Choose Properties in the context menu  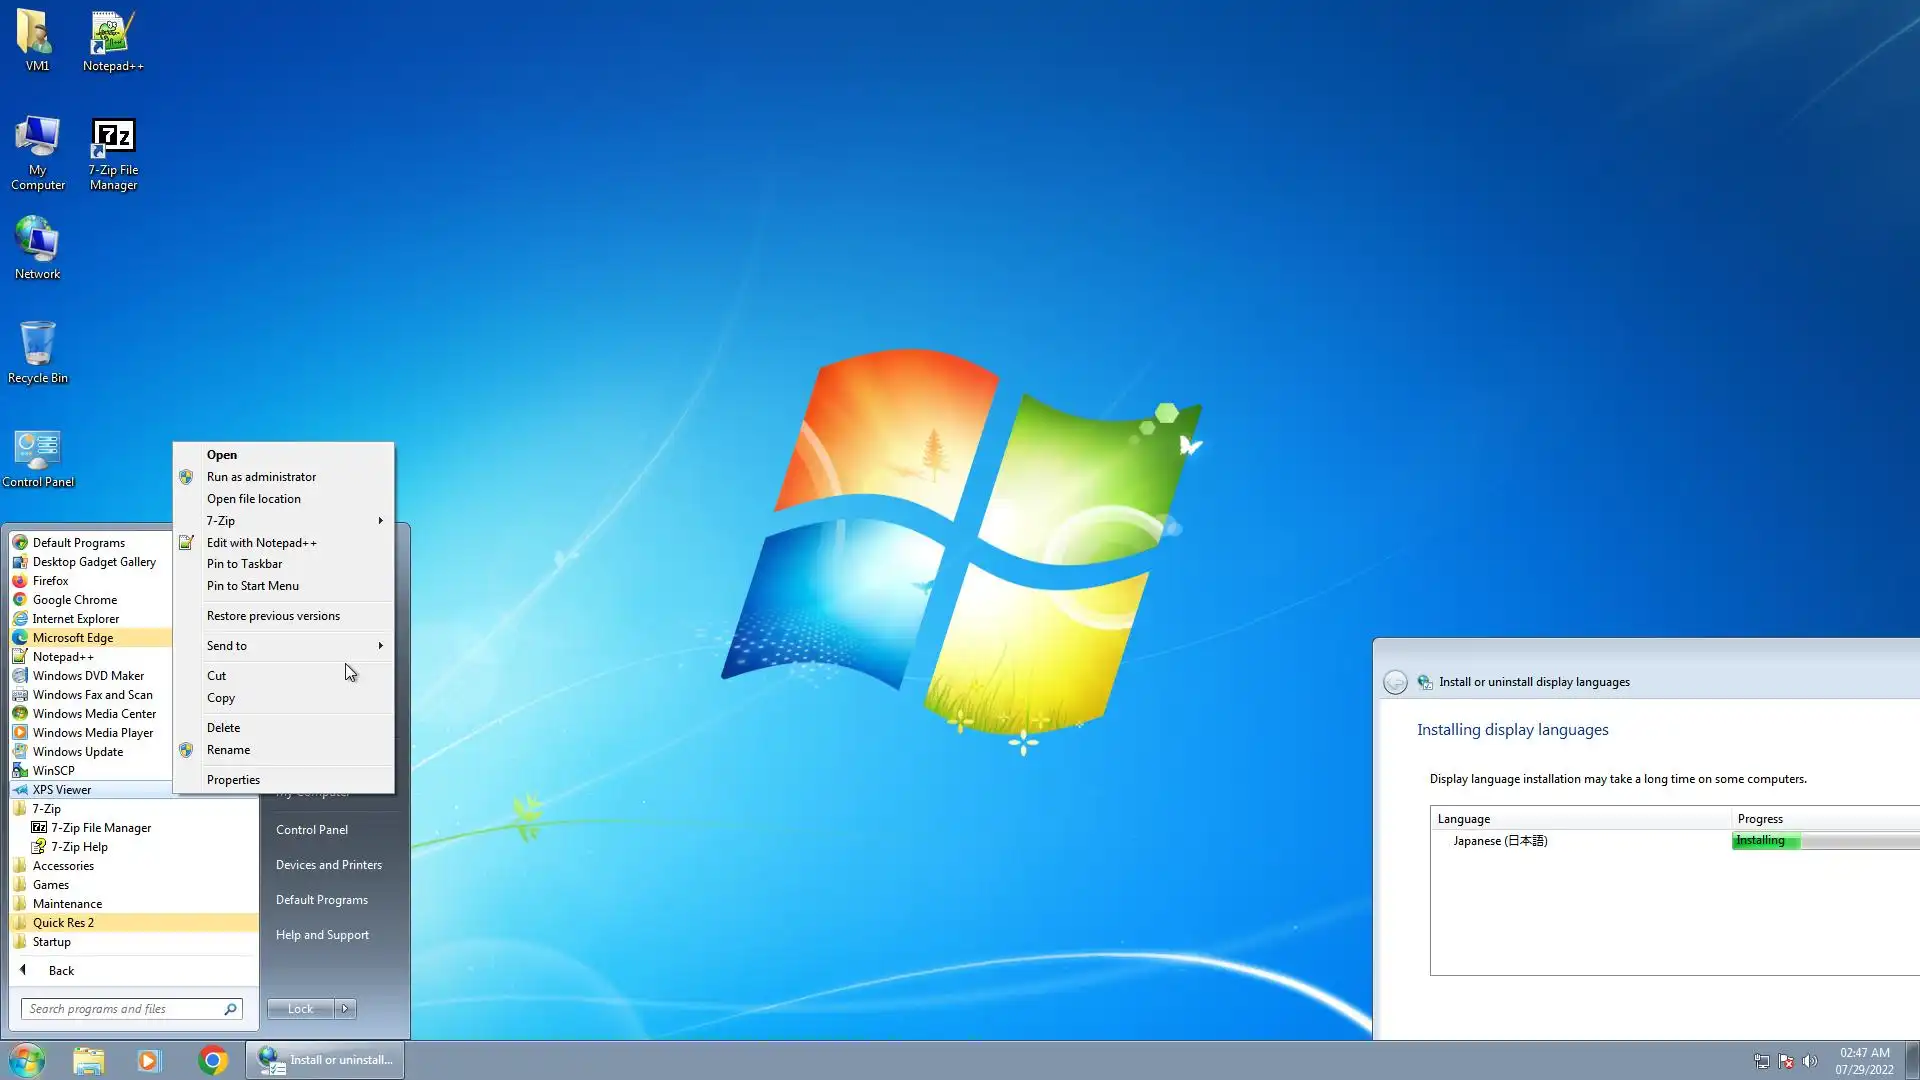coord(233,780)
